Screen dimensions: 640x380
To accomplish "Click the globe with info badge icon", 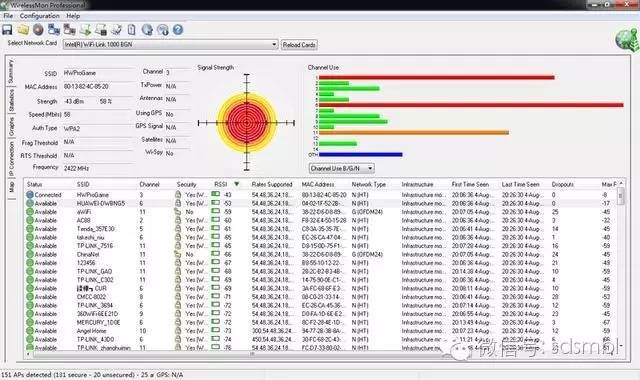I will 162,30.
